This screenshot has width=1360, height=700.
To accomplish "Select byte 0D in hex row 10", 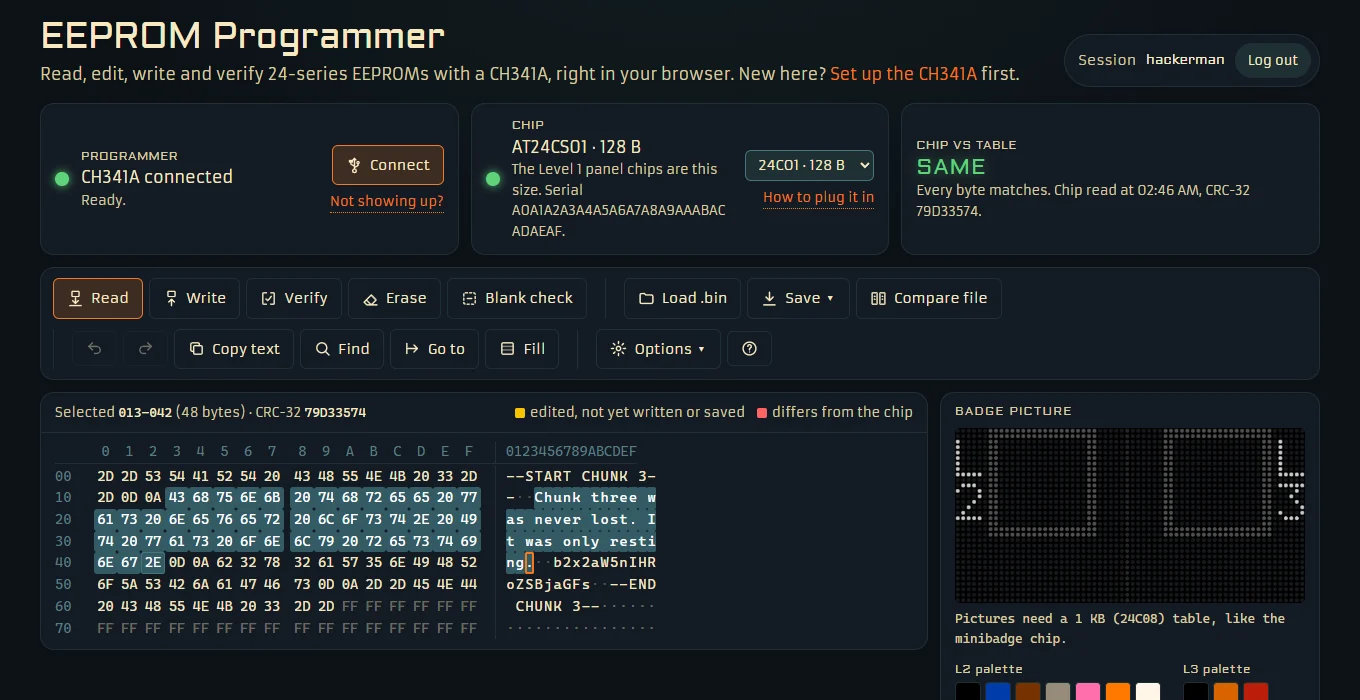I will (129, 498).
